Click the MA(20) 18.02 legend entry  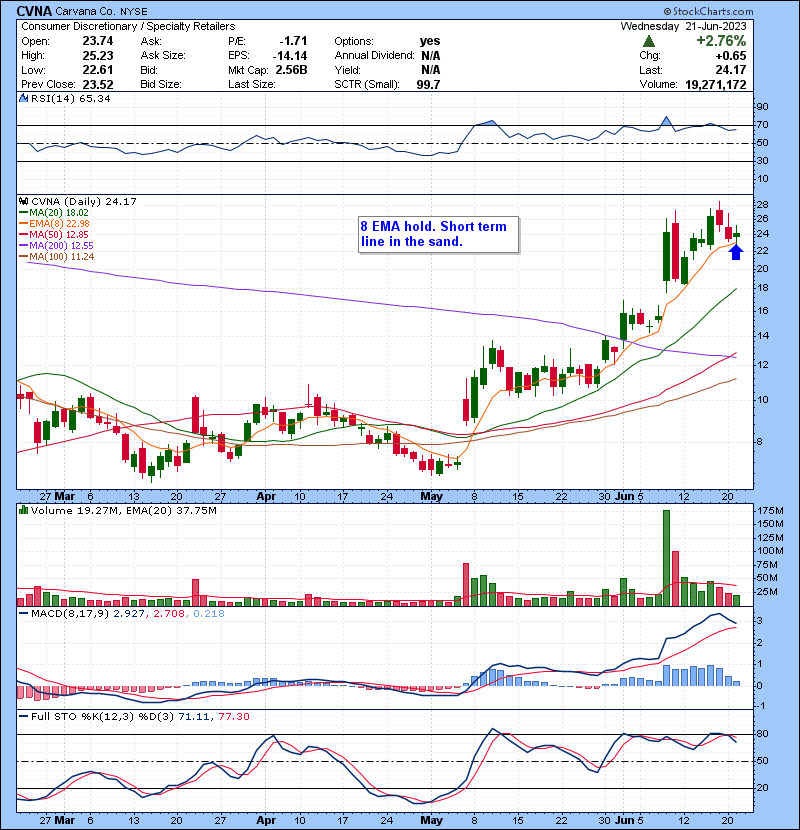54,213
